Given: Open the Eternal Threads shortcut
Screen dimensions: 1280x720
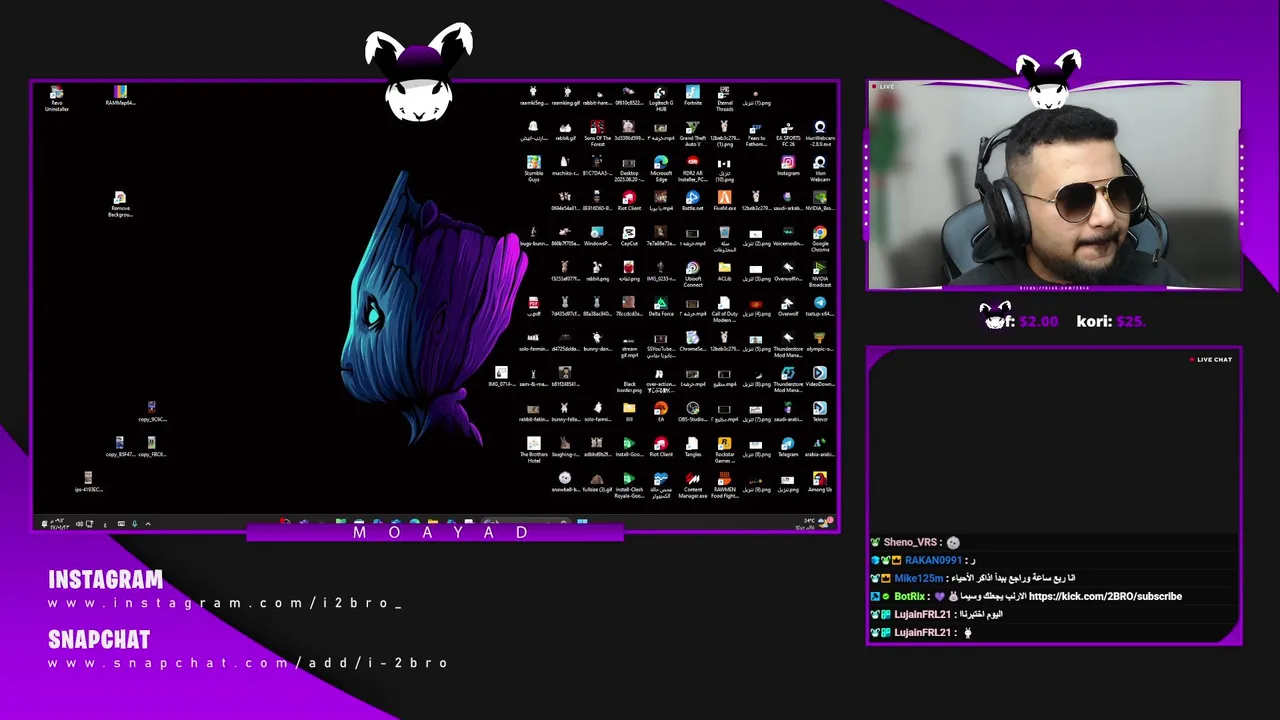Looking at the screenshot, I should 724,98.
